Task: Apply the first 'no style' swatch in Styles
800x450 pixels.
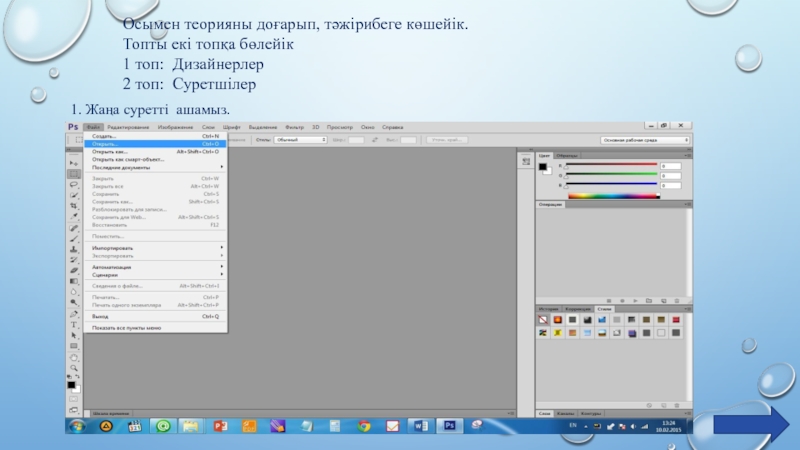Action: [543, 319]
